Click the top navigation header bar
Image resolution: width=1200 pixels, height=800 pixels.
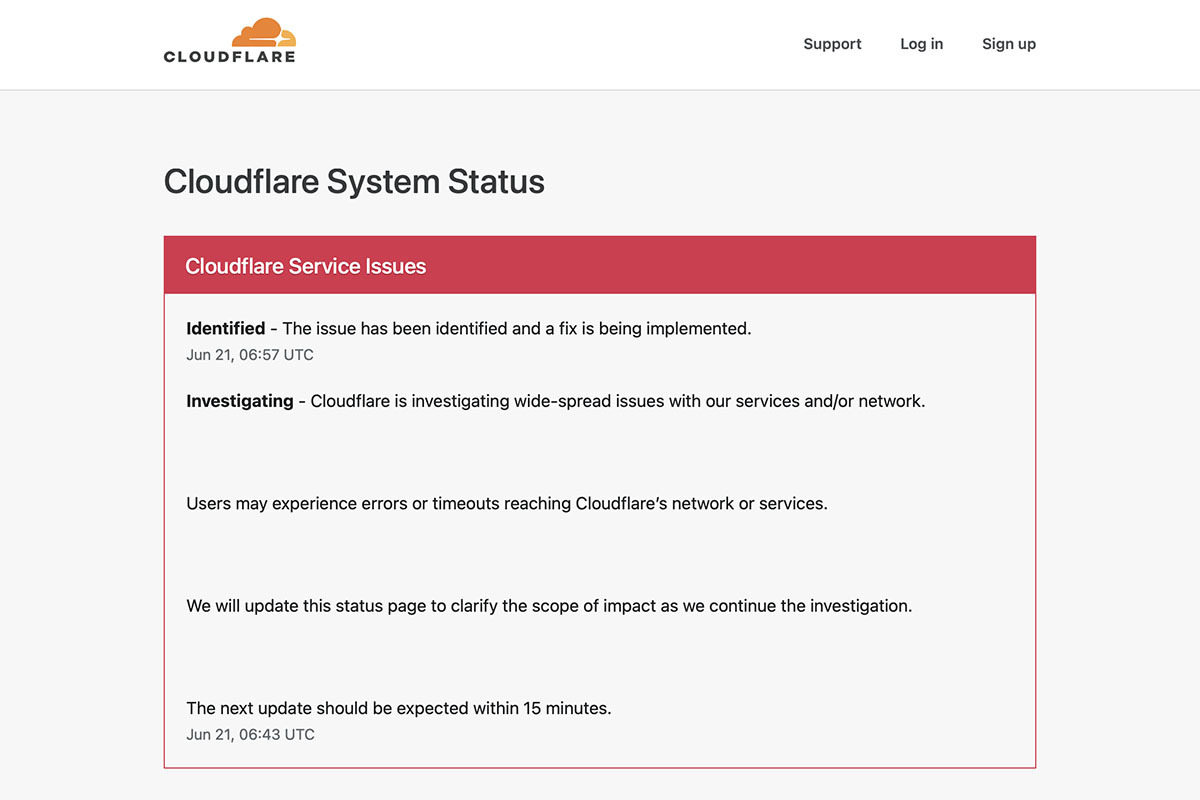[x=600, y=45]
